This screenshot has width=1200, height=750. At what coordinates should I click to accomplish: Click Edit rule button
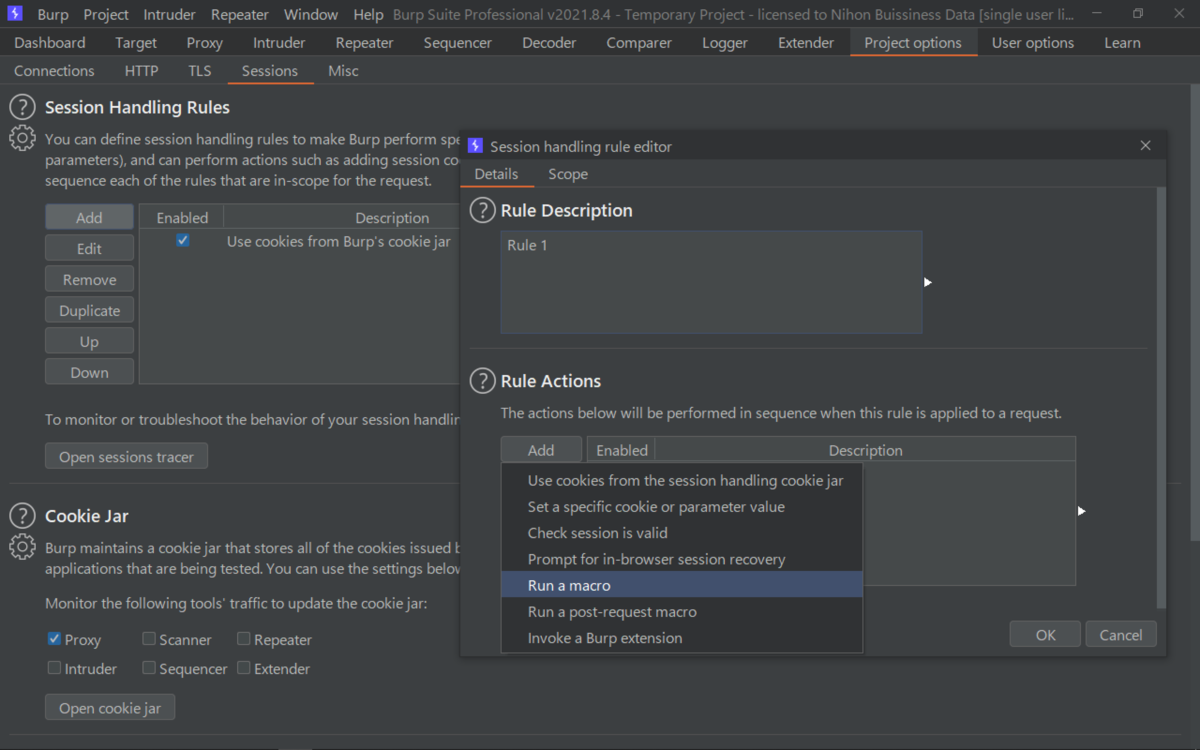tap(89, 248)
